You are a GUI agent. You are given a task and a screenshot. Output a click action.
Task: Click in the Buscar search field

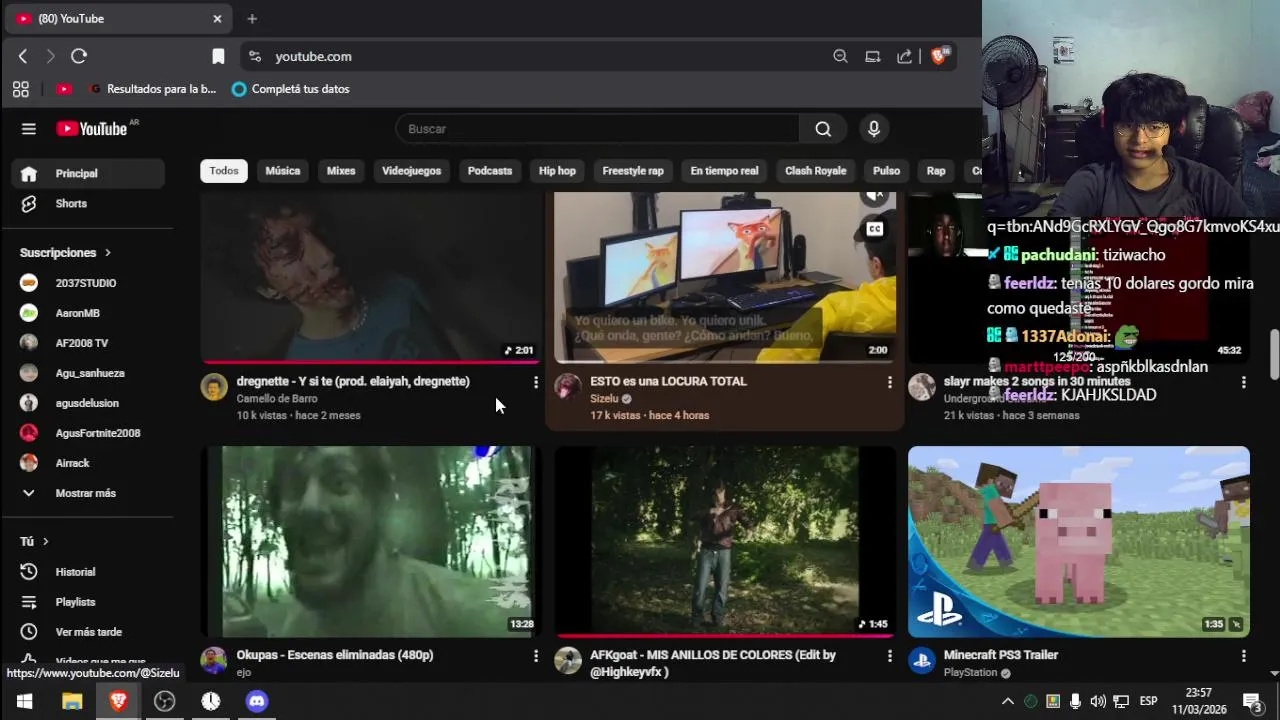point(598,129)
